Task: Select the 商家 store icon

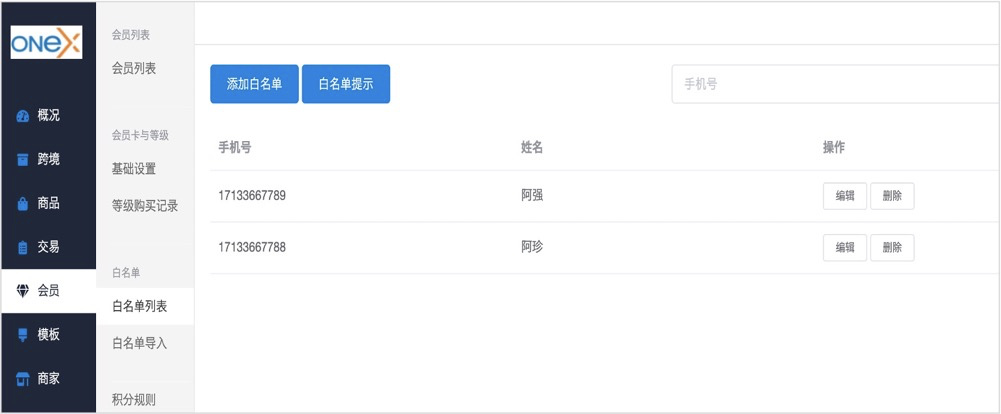Action: [22, 379]
